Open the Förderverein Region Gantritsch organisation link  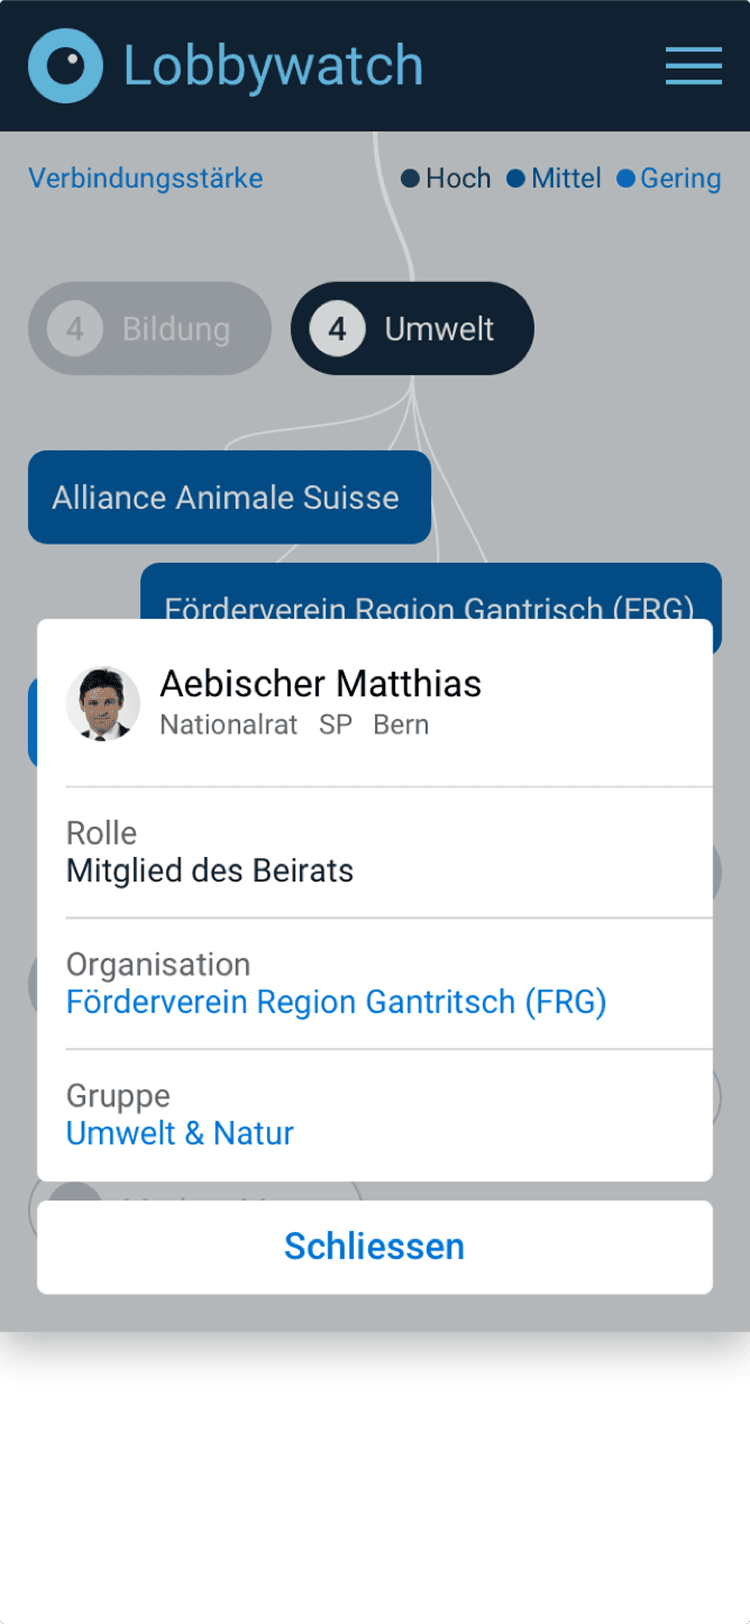coord(336,1002)
